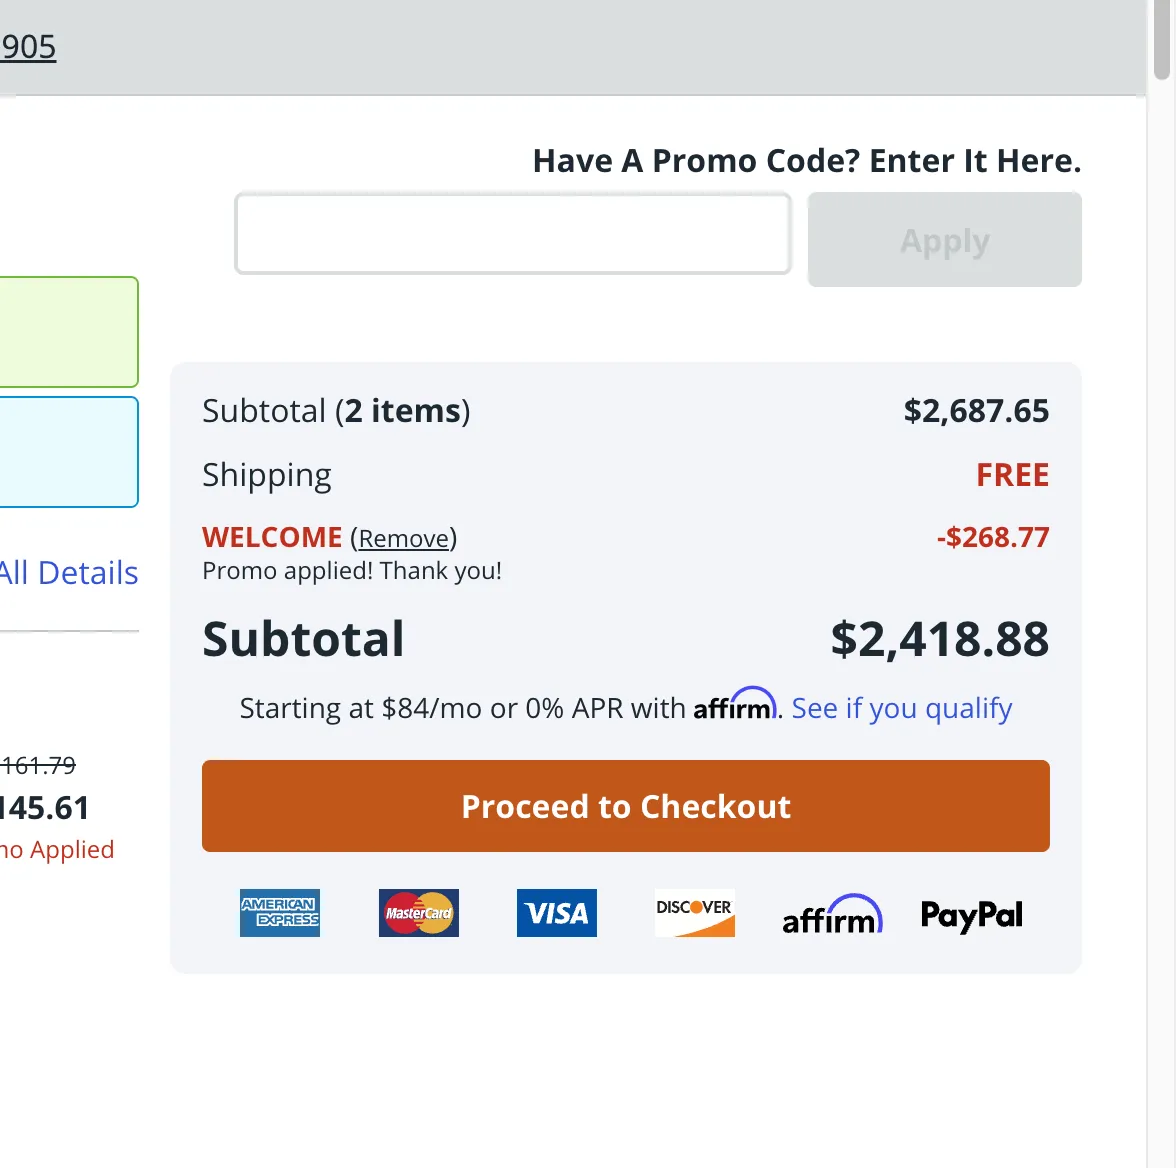This screenshot has width=1176, height=1168.
Task: Click the red FREE shipping text
Action: point(1012,475)
